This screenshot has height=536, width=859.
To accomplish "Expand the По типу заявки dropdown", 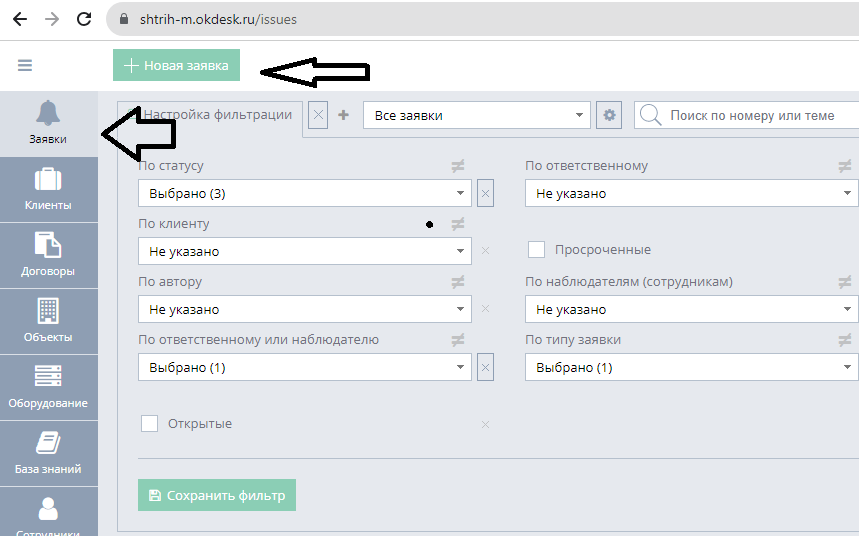I will tap(691, 368).
